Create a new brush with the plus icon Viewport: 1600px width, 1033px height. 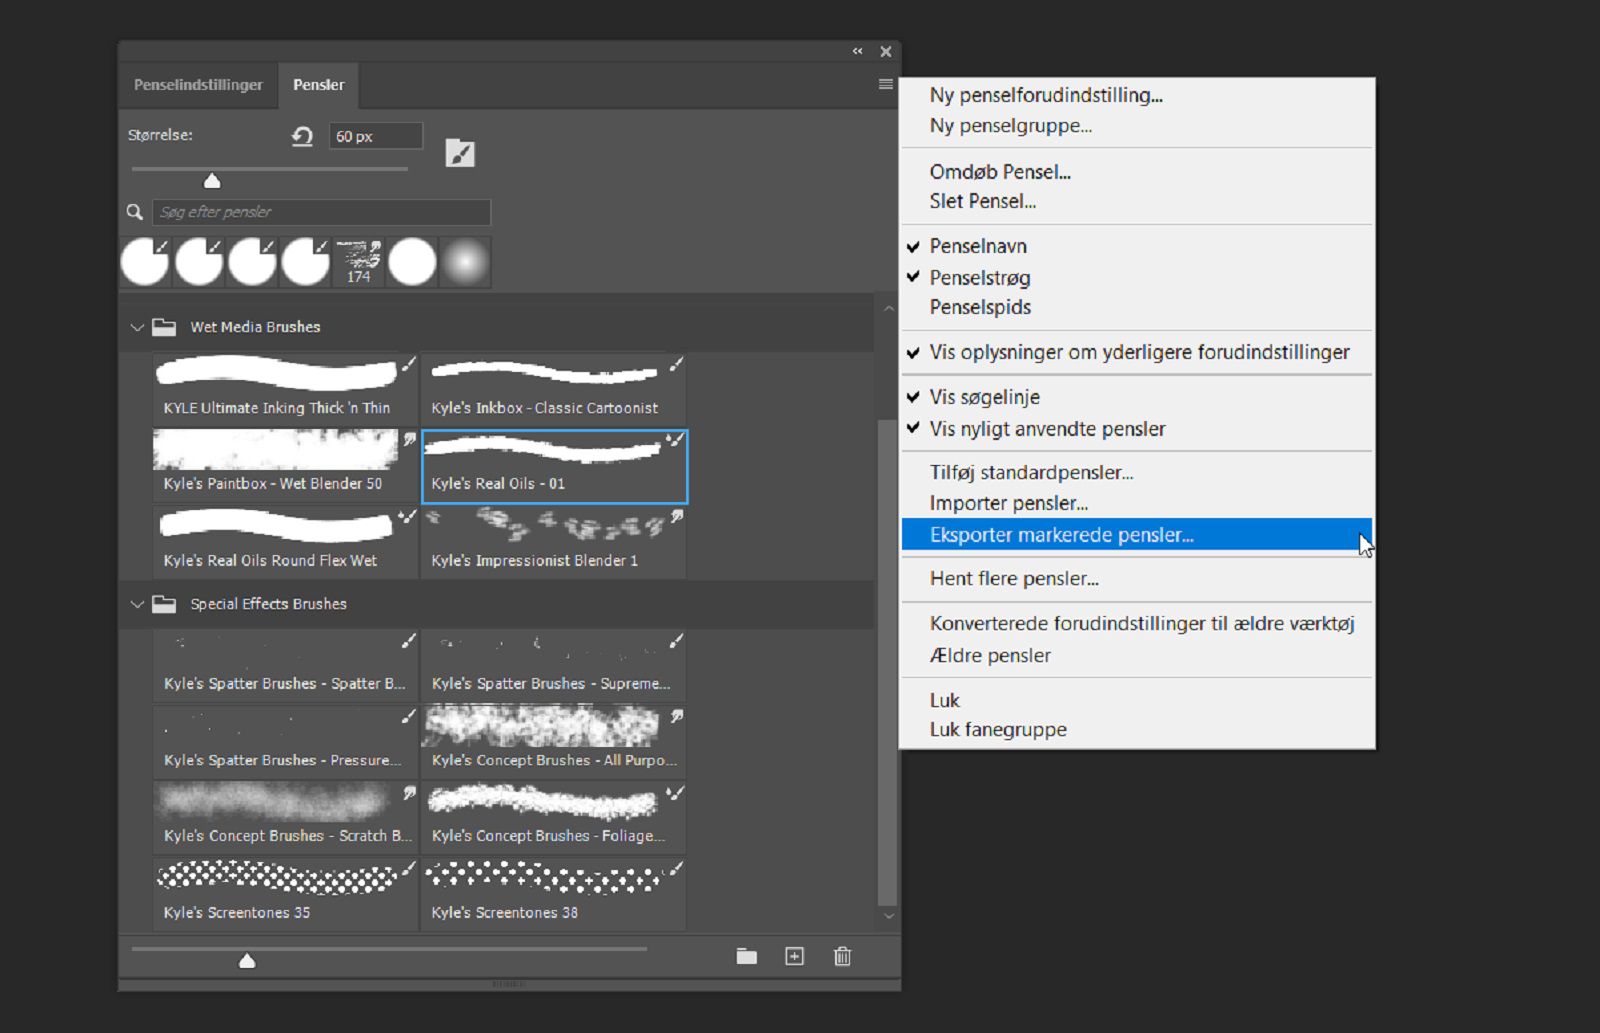(x=794, y=957)
